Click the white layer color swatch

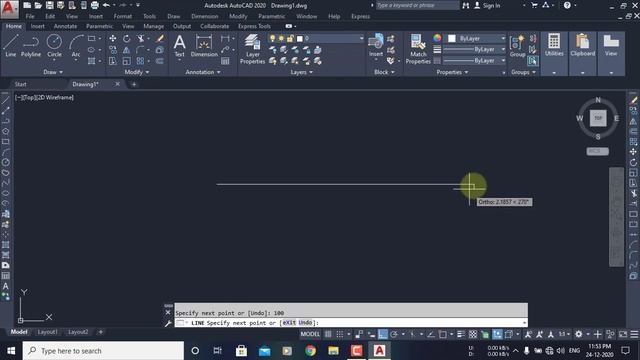point(300,38)
